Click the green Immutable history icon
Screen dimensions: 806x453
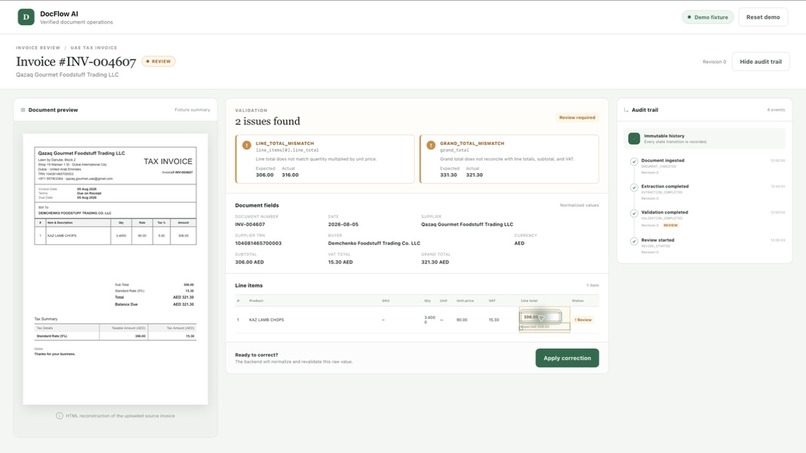tap(634, 138)
